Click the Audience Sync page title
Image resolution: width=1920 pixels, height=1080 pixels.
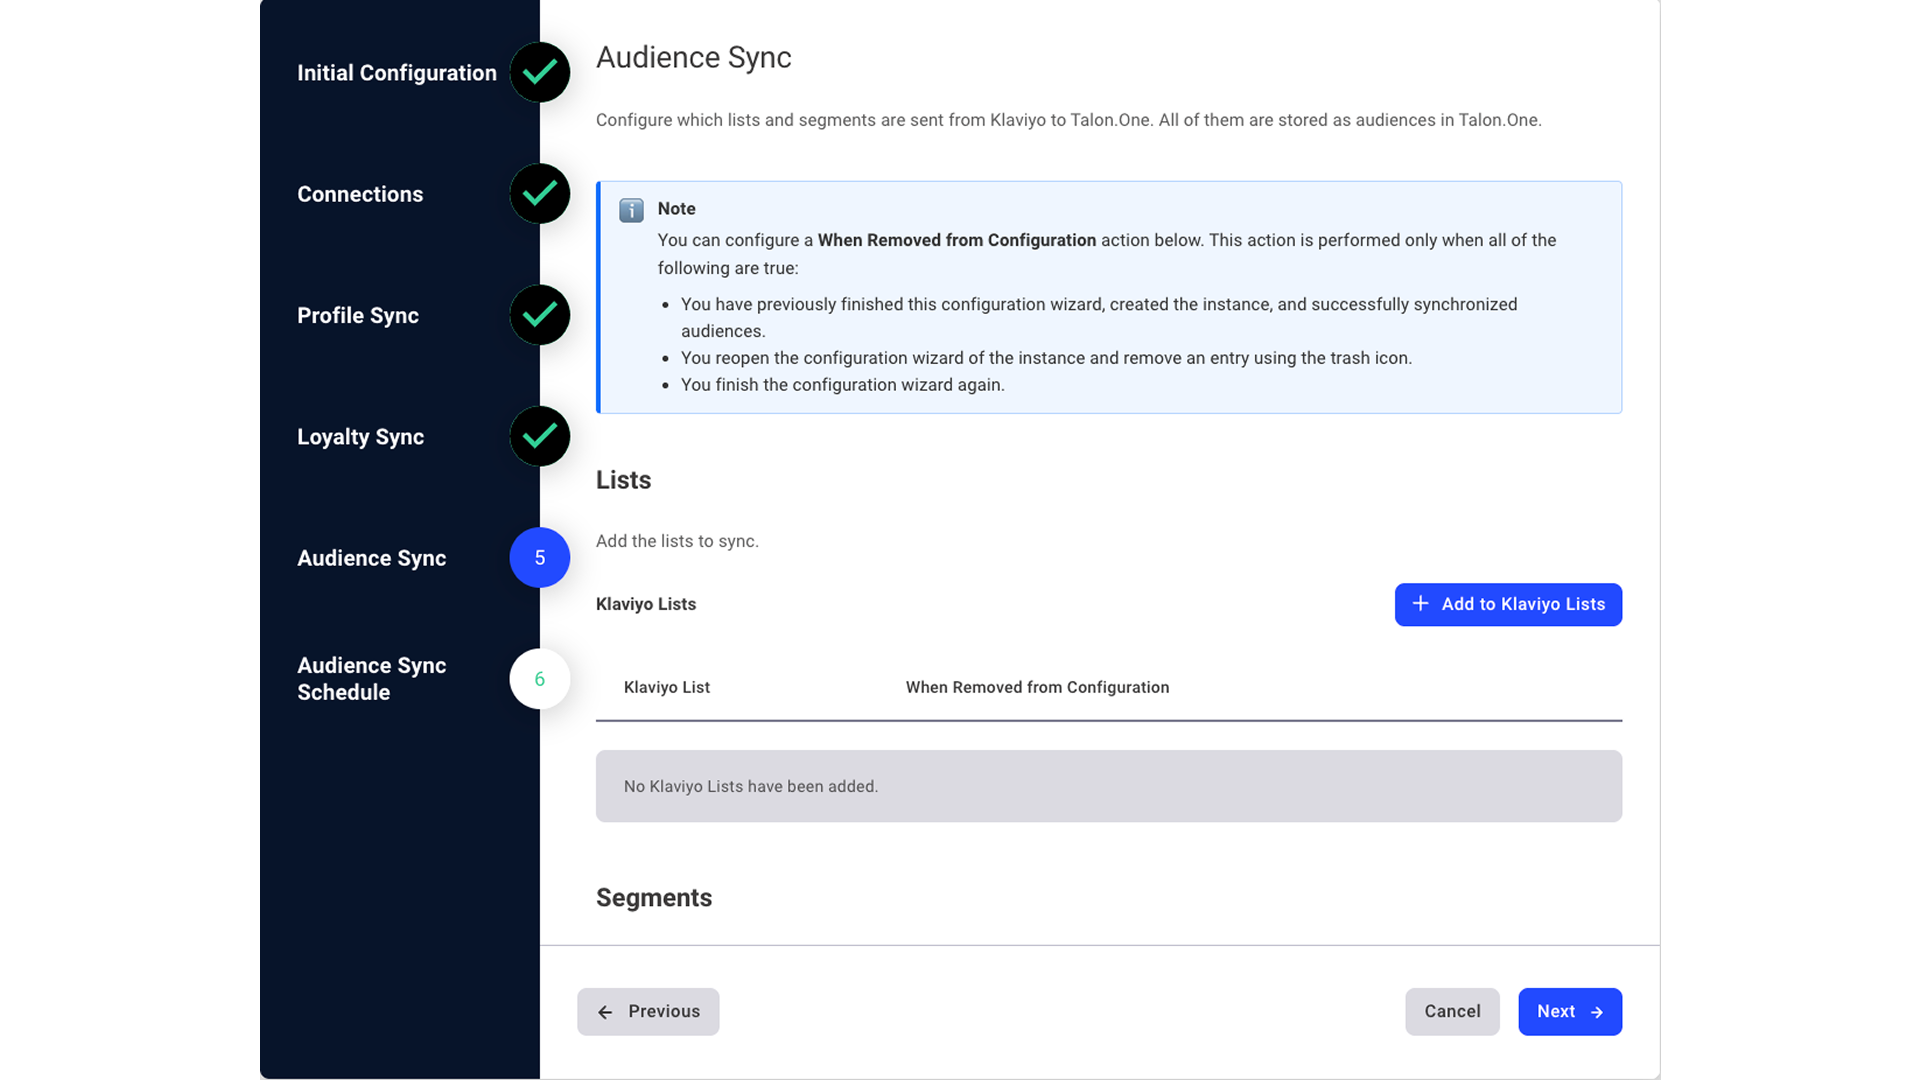click(694, 57)
